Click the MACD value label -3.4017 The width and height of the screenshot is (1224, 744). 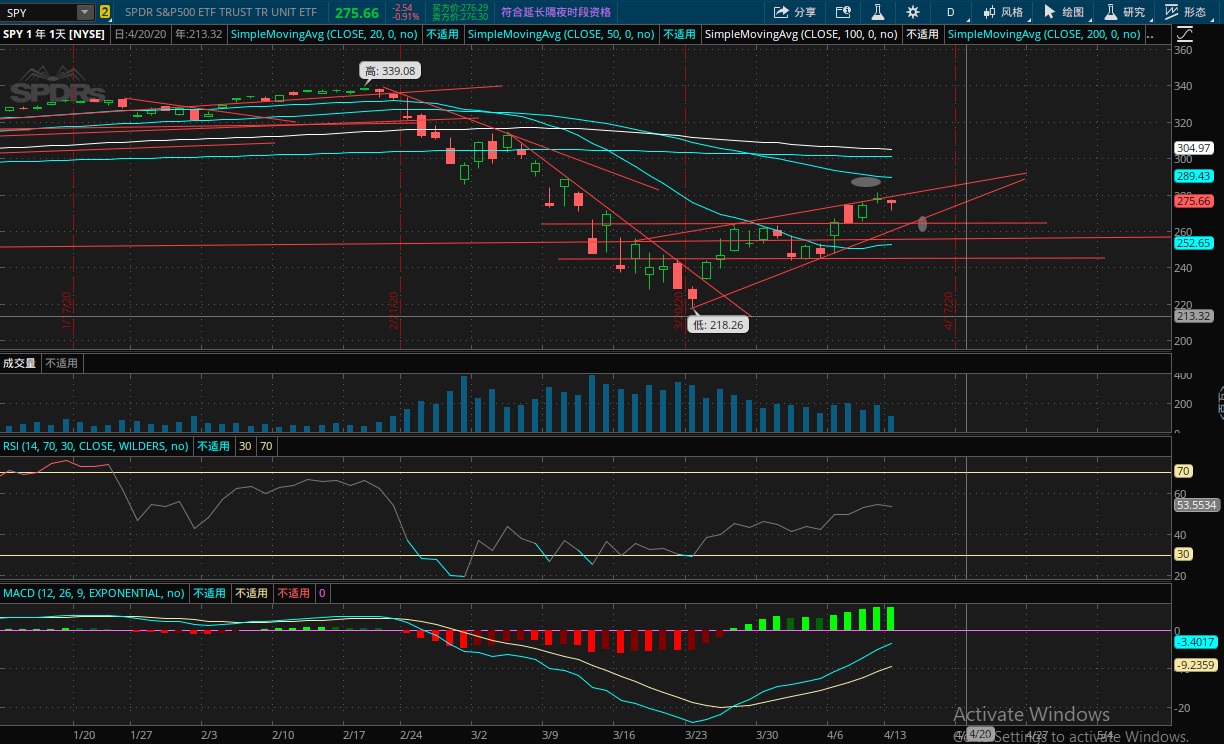pyautogui.click(x=1196, y=642)
